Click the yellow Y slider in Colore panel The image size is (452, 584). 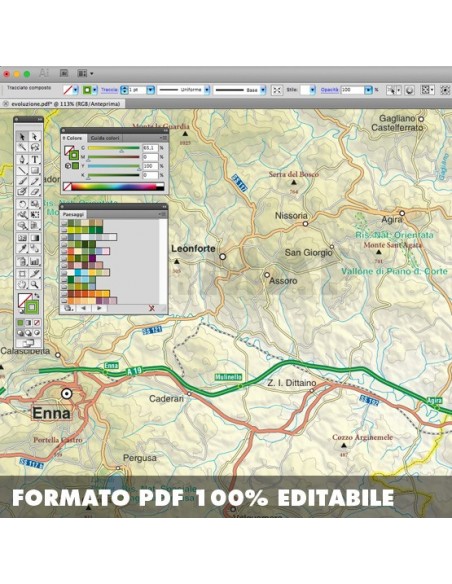114,166
